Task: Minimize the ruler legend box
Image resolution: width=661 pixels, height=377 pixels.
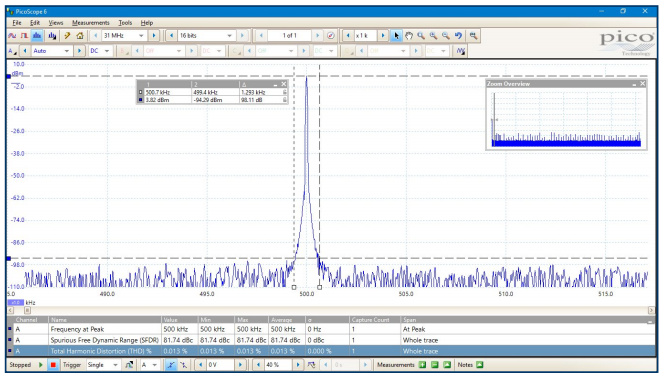Action: [x=275, y=84]
